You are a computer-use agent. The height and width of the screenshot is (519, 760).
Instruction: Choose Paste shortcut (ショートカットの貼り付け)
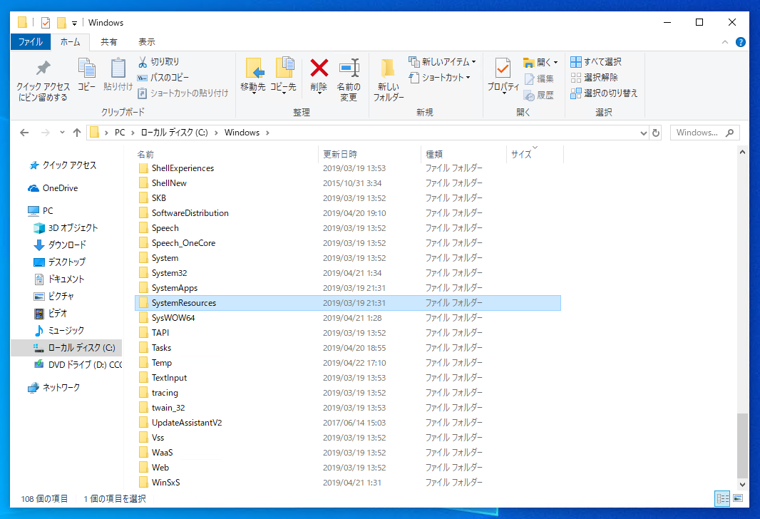pos(183,93)
